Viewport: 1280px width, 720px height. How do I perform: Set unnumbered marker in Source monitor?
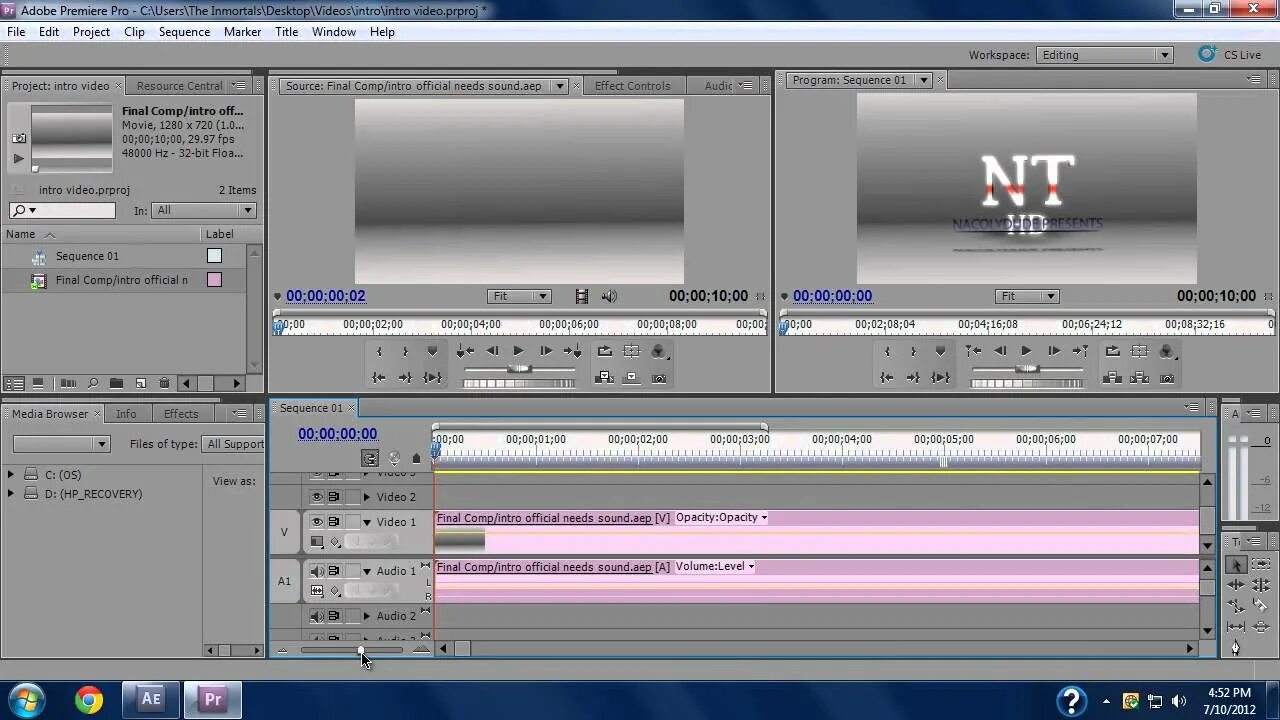tap(432, 351)
